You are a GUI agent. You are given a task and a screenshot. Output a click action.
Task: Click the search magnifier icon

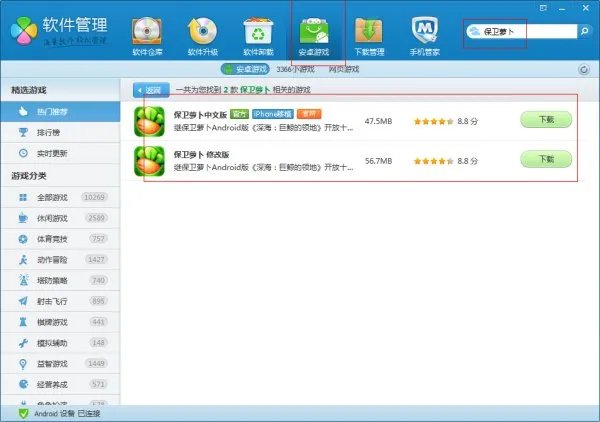(585, 32)
